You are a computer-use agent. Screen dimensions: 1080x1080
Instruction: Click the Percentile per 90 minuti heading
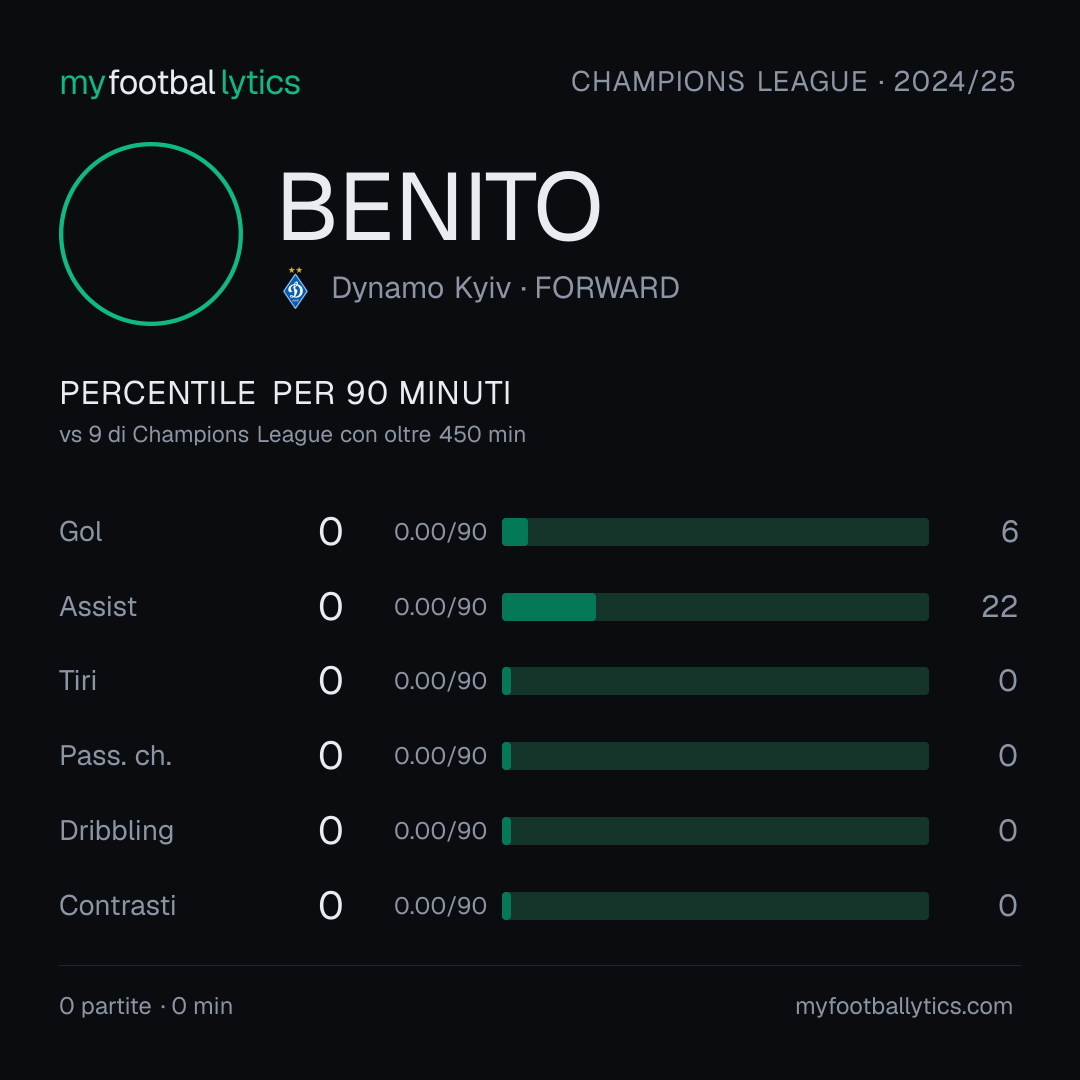coord(285,393)
